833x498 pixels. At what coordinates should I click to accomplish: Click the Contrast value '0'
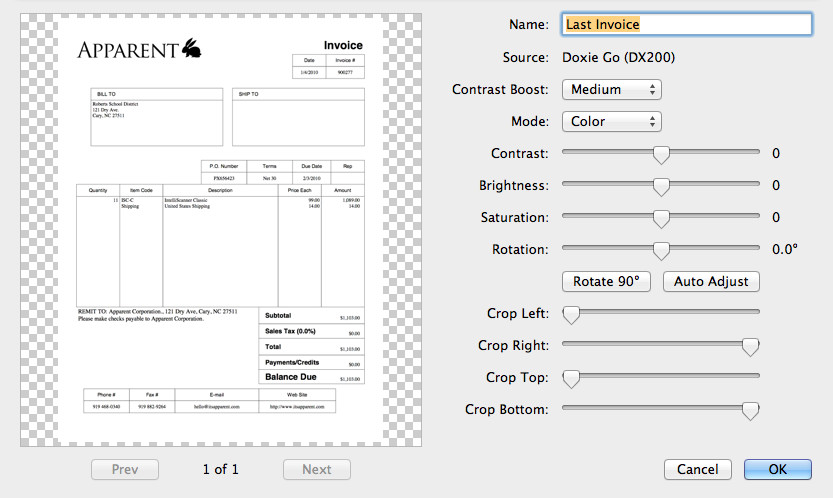[776, 154]
